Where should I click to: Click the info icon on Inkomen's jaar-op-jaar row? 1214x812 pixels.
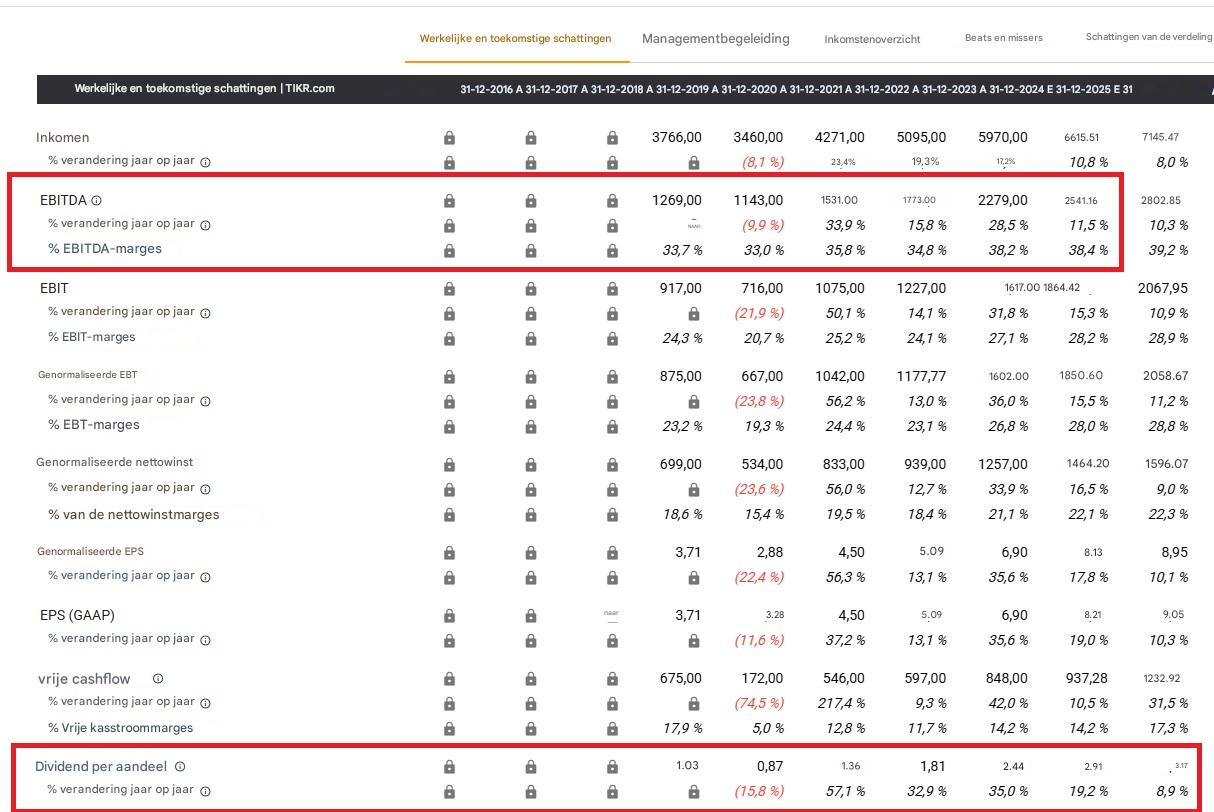pyautogui.click(x=205, y=163)
